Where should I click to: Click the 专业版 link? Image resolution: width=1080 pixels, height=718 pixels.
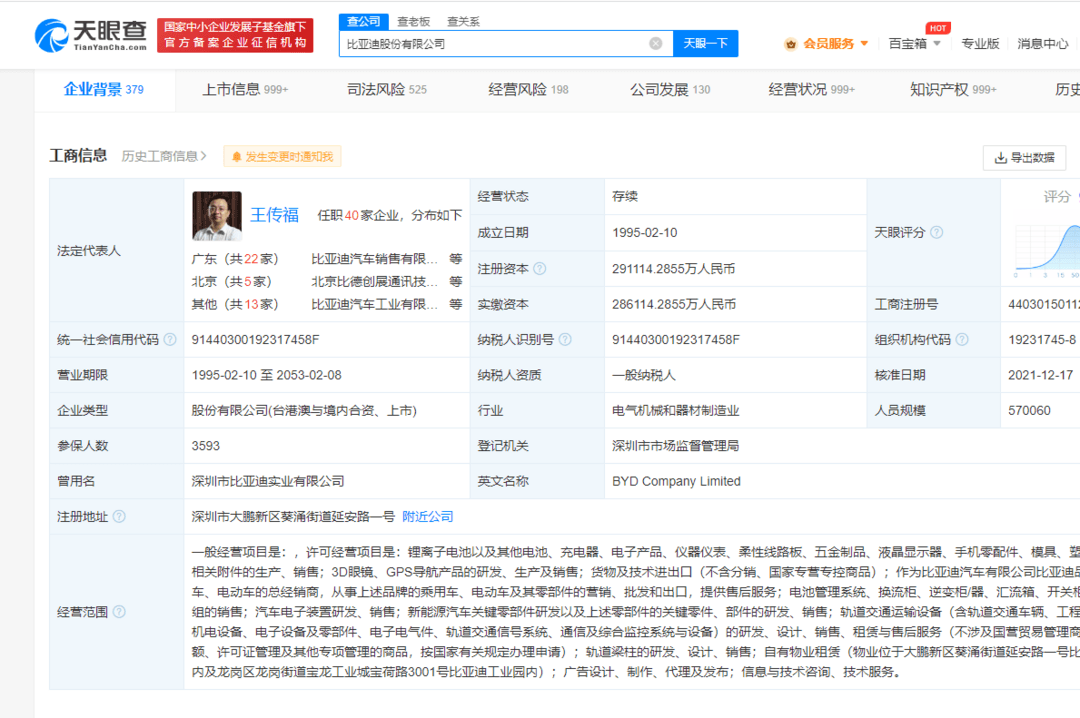coord(980,43)
